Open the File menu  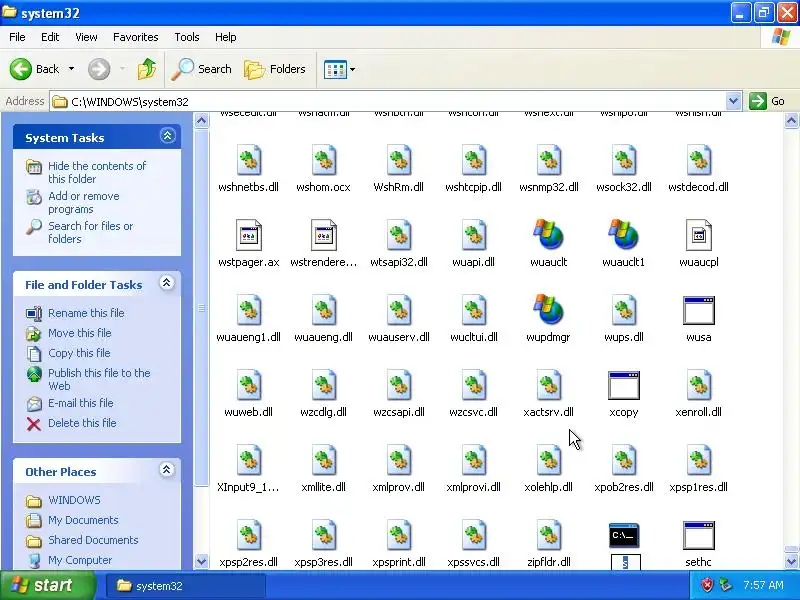(x=17, y=37)
